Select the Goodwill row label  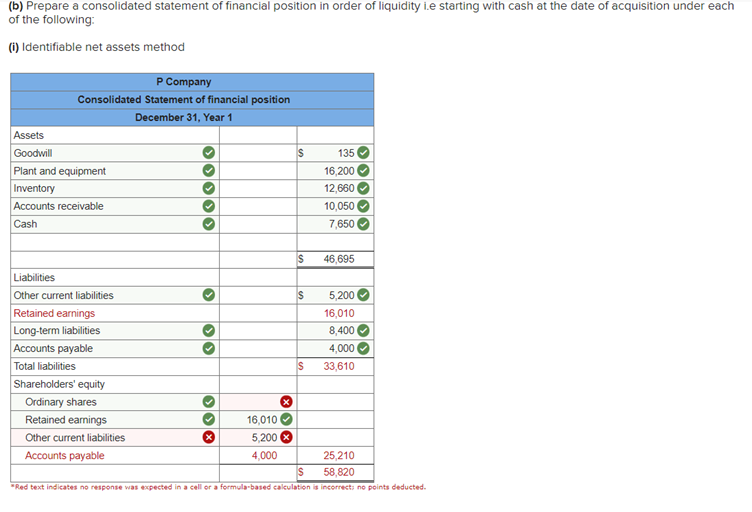pyautogui.click(x=33, y=153)
